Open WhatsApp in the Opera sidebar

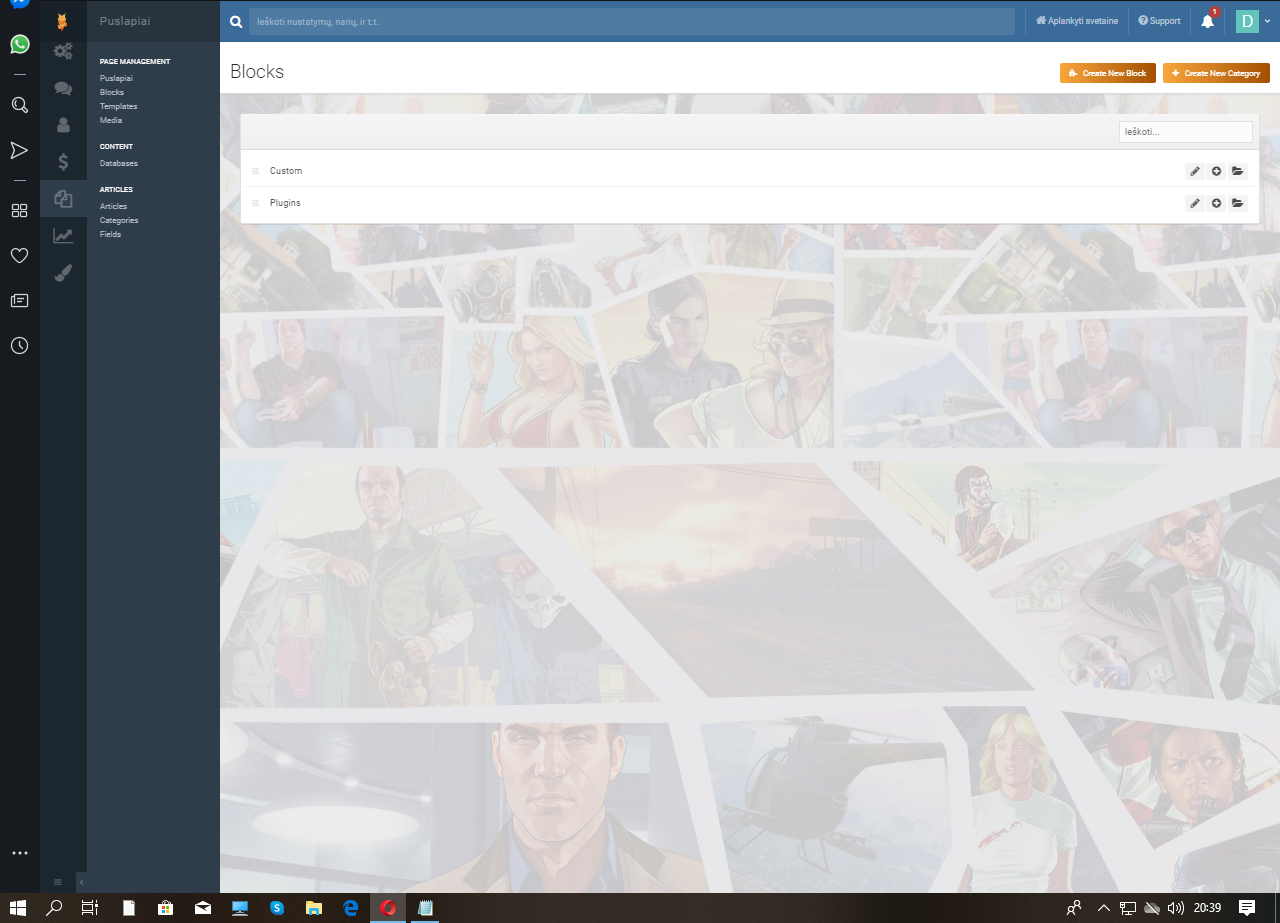[19, 44]
